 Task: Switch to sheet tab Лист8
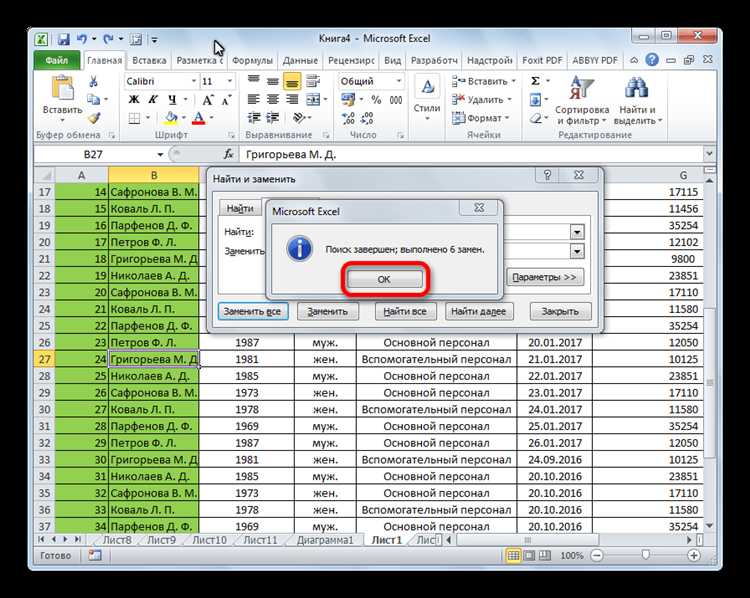click(x=117, y=540)
